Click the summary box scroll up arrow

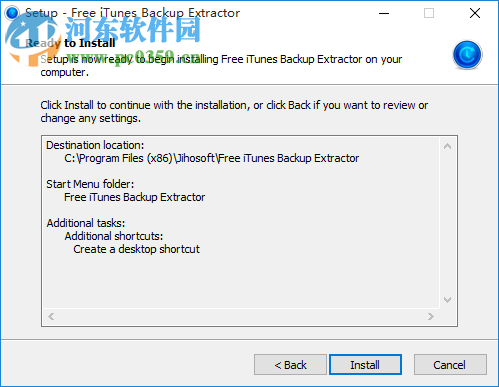click(x=448, y=146)
